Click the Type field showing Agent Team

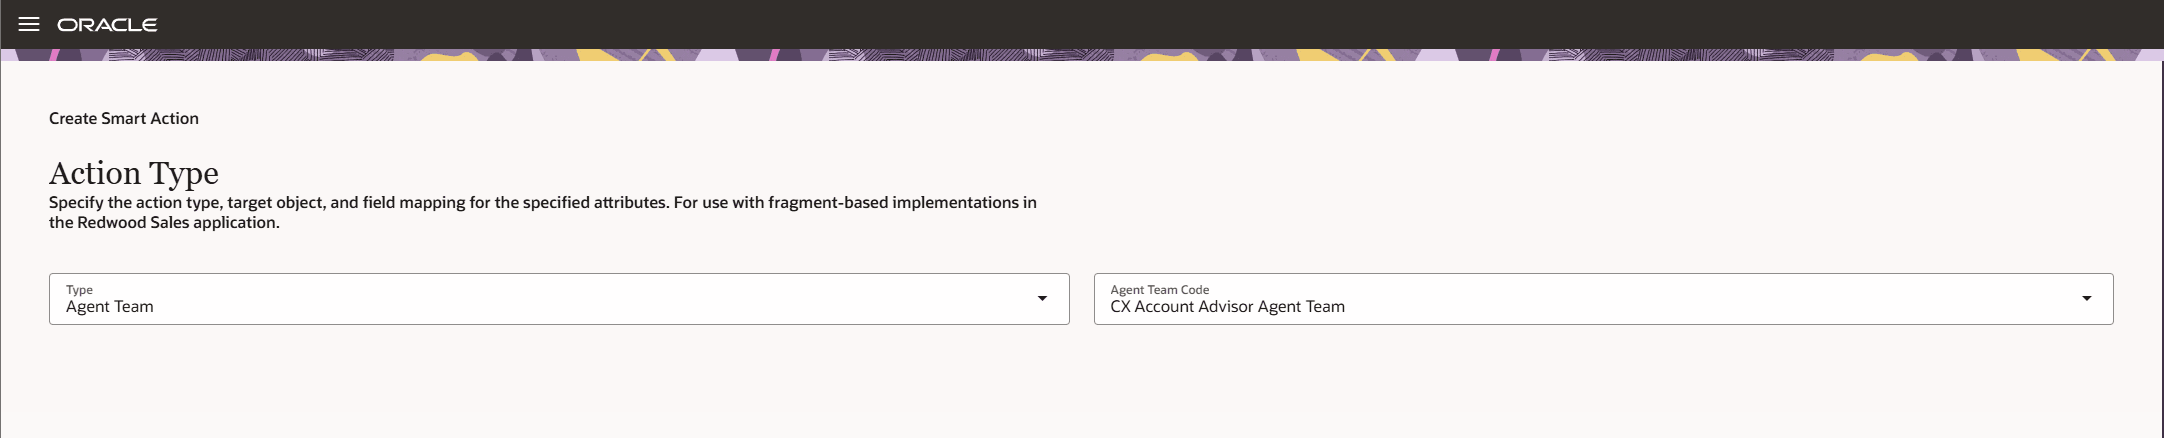pyautogui.click(x=559, y=299)
